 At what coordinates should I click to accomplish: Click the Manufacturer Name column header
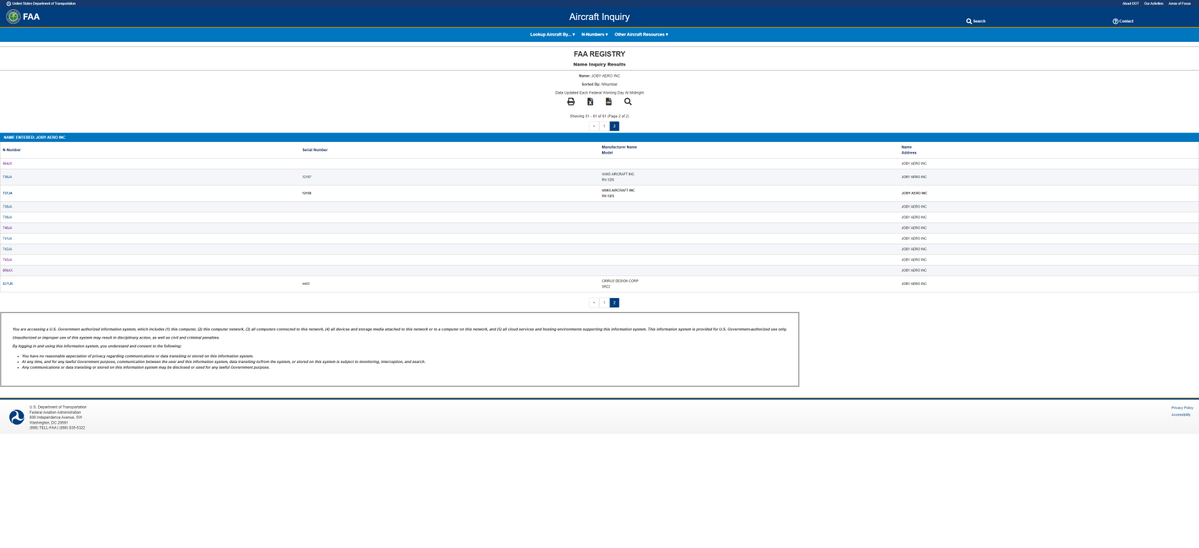[619, 147]
